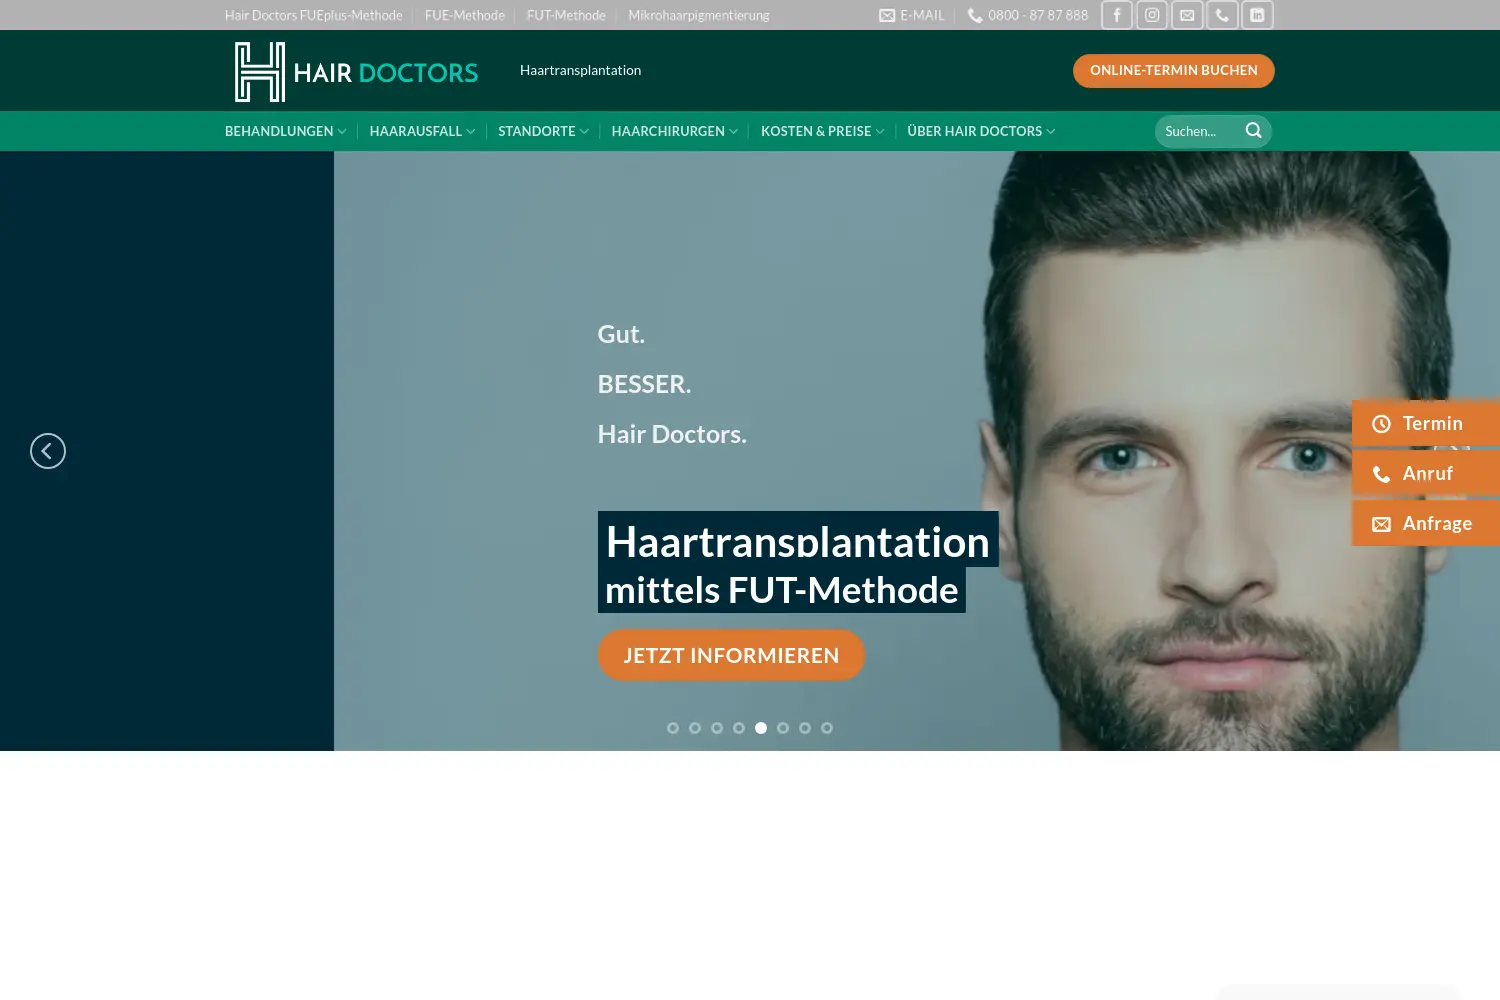Expand the Behandlungen dropdown menu

[x=285, y=131]
